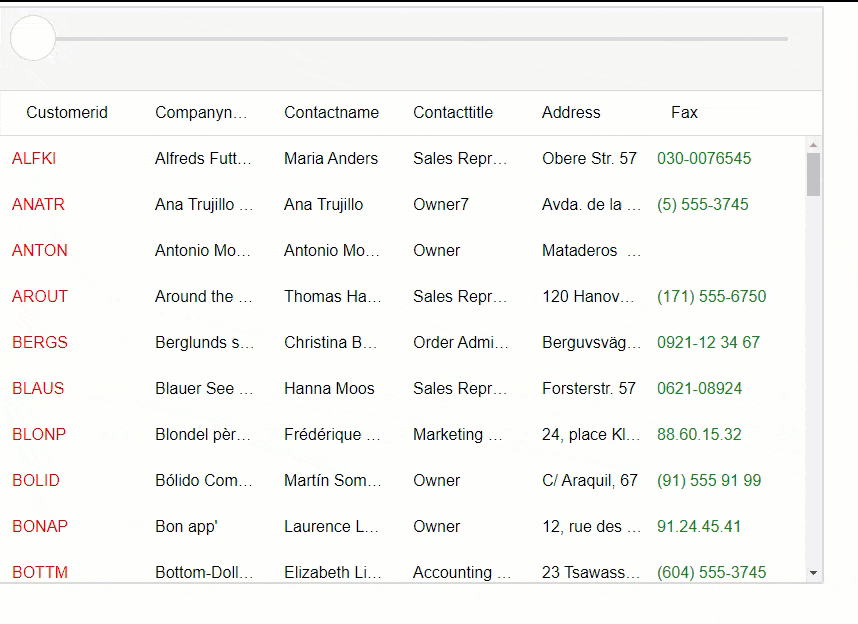Image resolution: width=858 pixels, height=624 pixels.
Task: Click fax number (171) 555-6750
Action: pyautogui.click(x=710, y=296)
